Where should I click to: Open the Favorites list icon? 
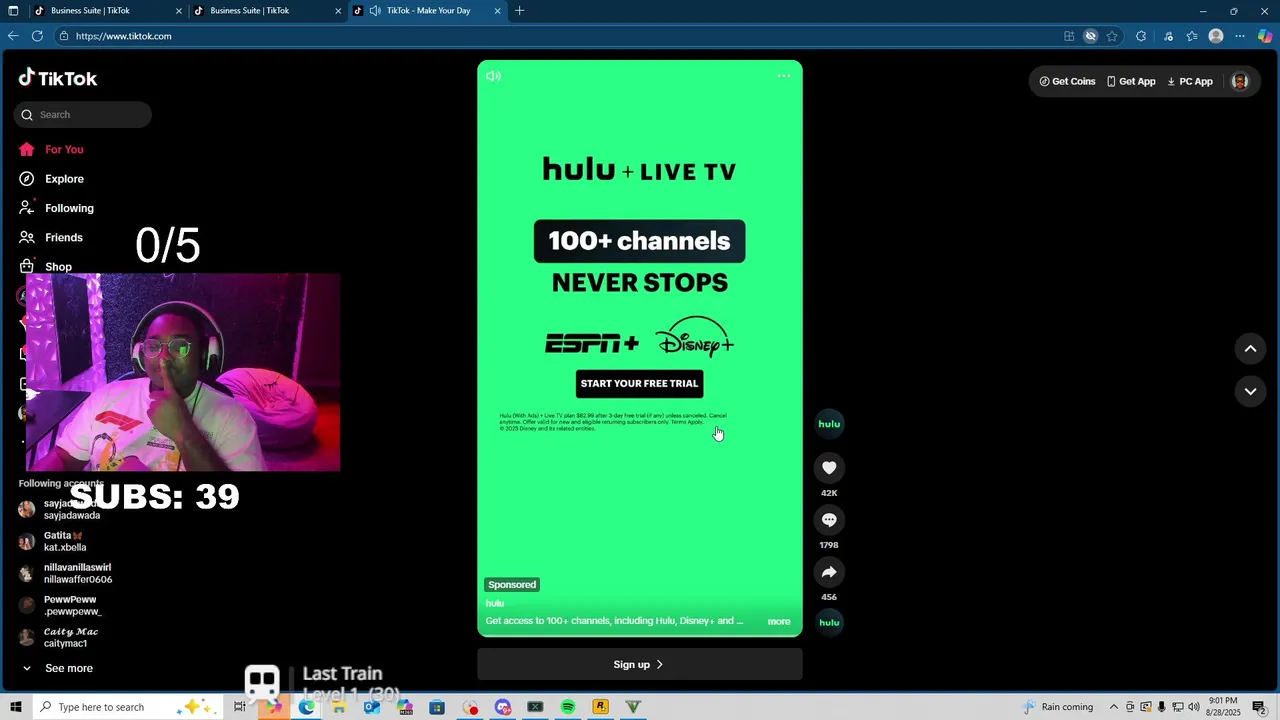pyautogui.click(x=1192, y=36)
